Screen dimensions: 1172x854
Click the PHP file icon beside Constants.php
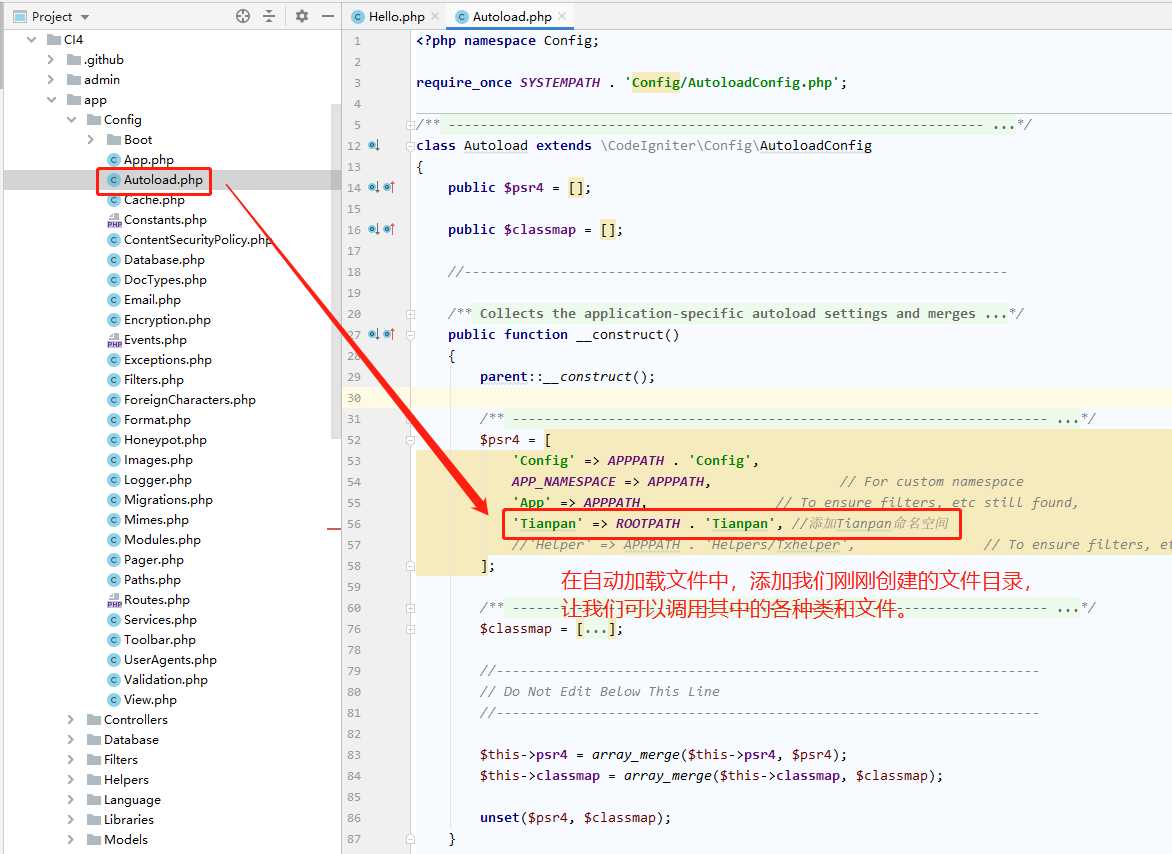(x=114, y=220)
